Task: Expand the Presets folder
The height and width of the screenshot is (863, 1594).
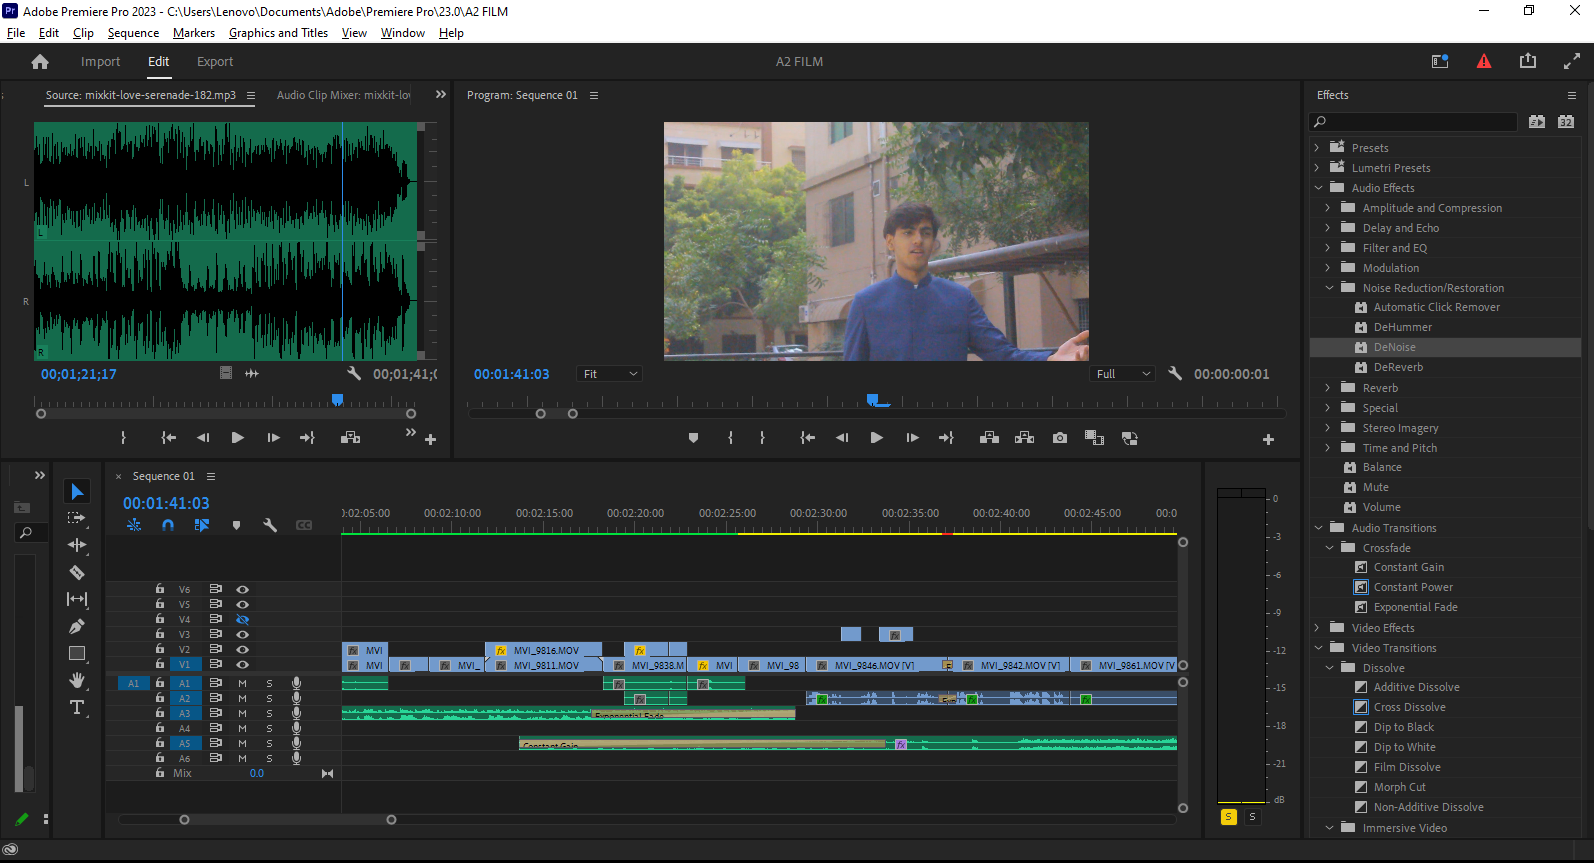Action: coord(1317,148)
